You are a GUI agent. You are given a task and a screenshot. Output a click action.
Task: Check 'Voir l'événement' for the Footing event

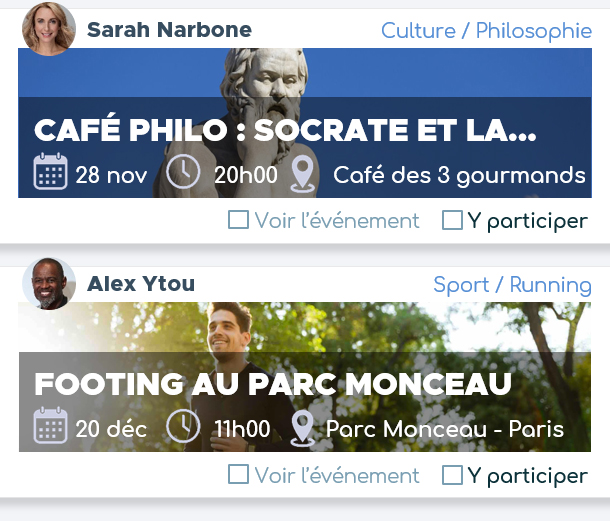(238, 475)
